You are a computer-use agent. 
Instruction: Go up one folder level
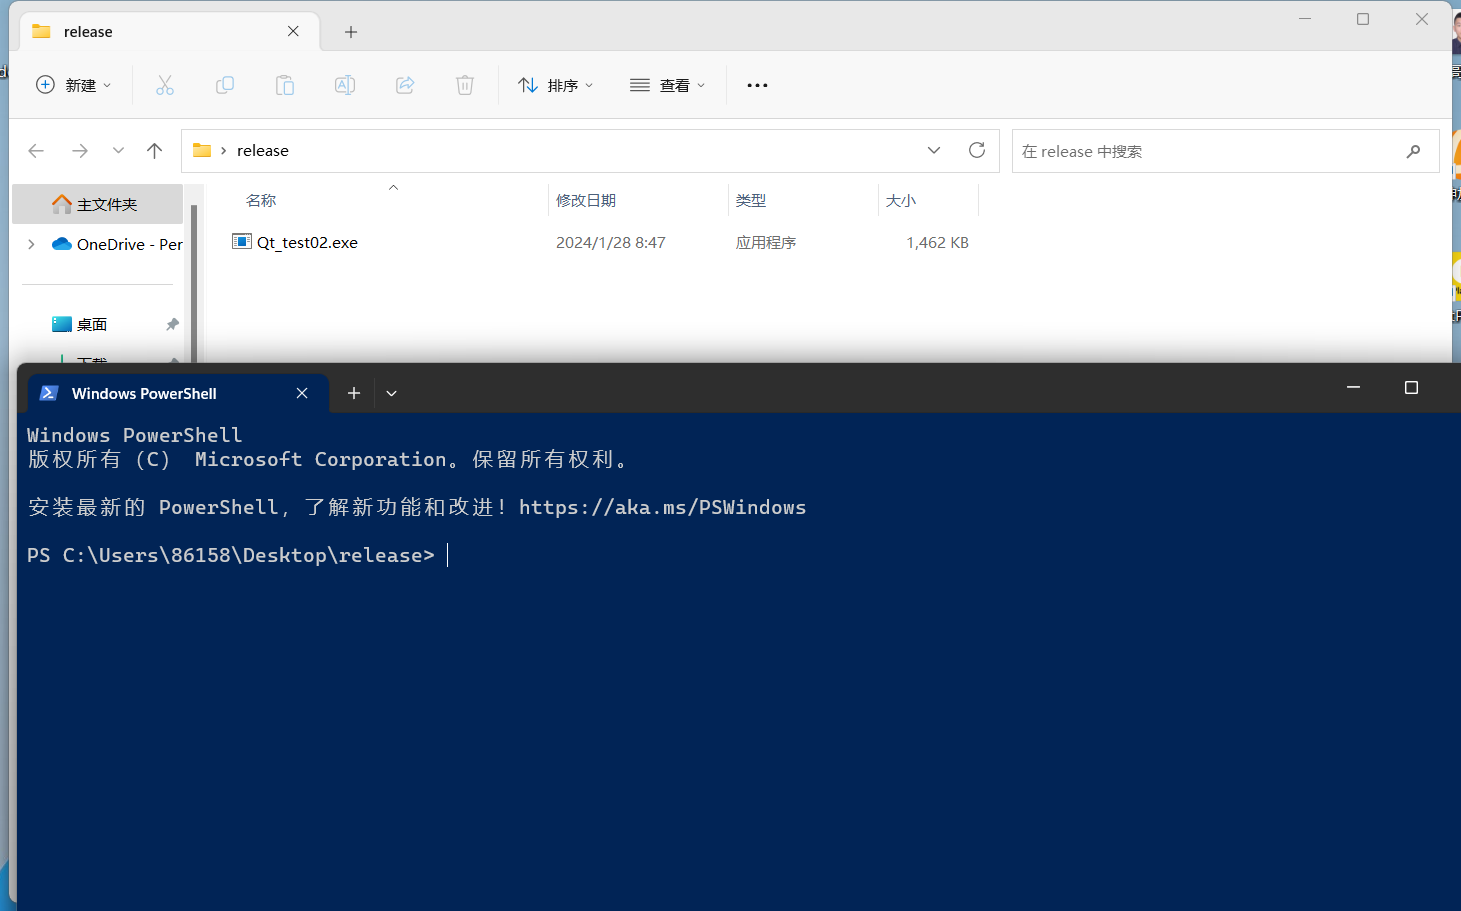pyautogui.click(x=154, y=150)
